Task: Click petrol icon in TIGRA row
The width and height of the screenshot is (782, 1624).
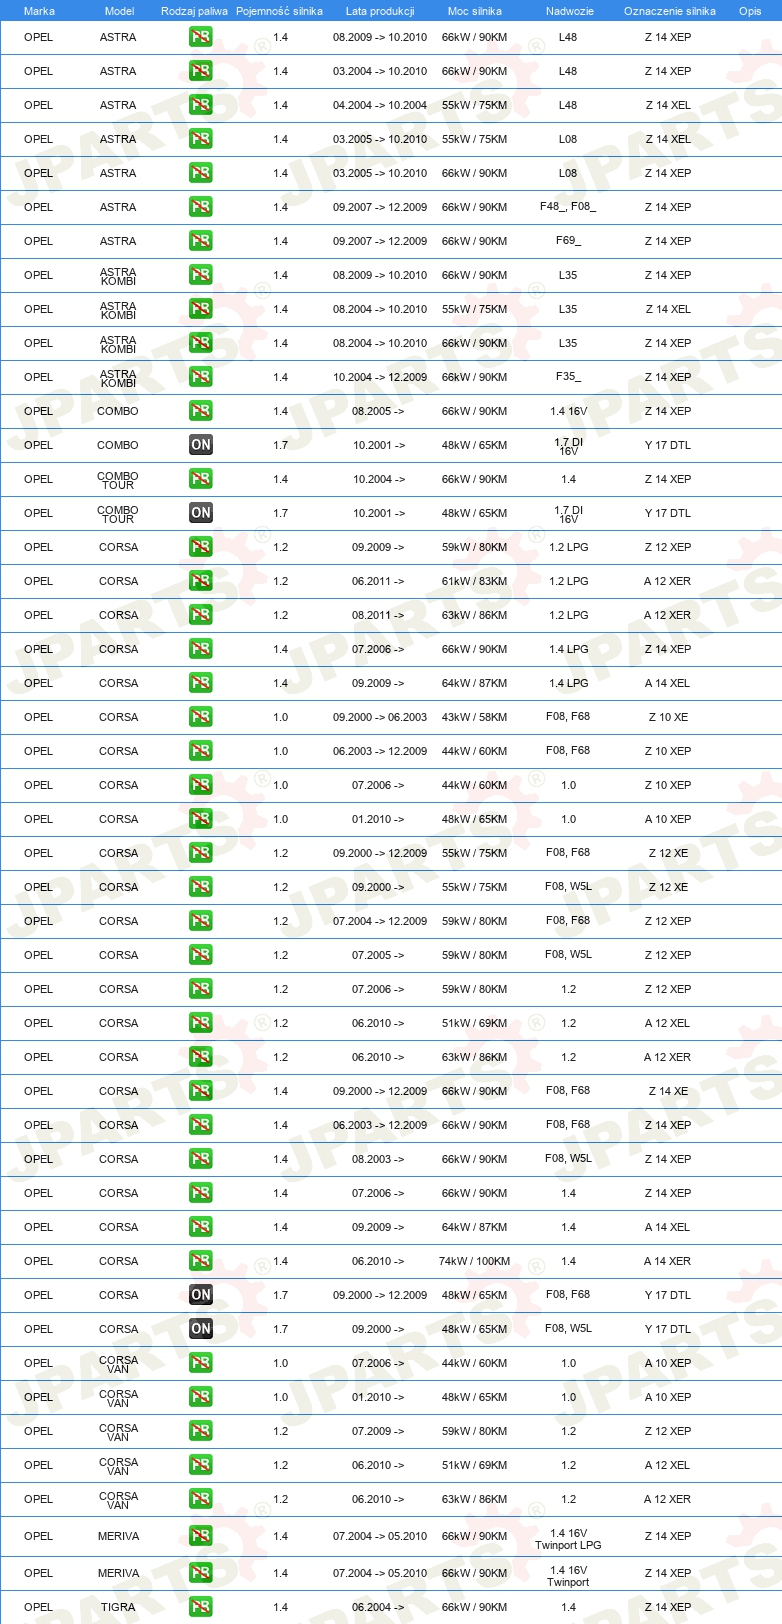Action: (x=201, y=1607)
